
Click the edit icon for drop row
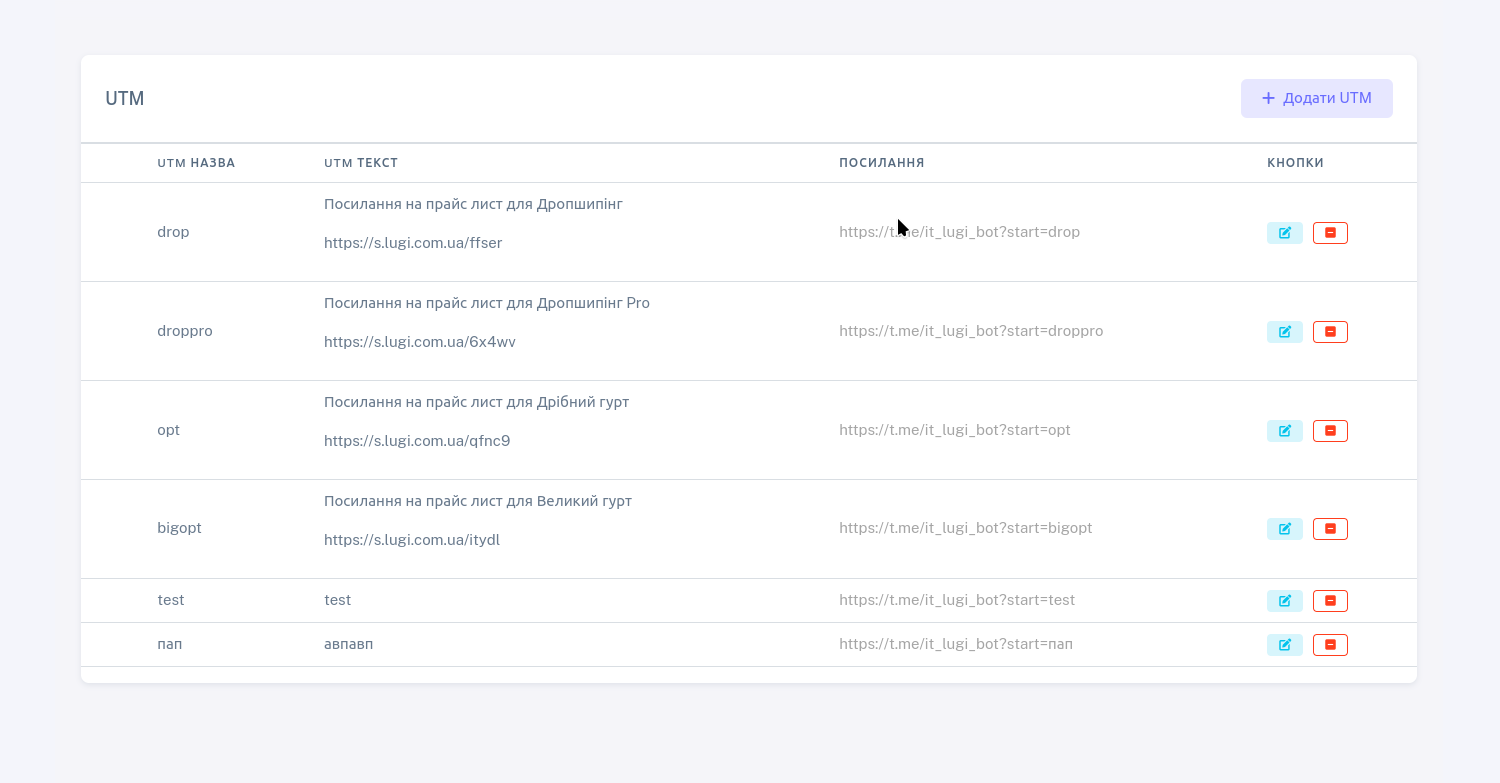click(1284, 233)
